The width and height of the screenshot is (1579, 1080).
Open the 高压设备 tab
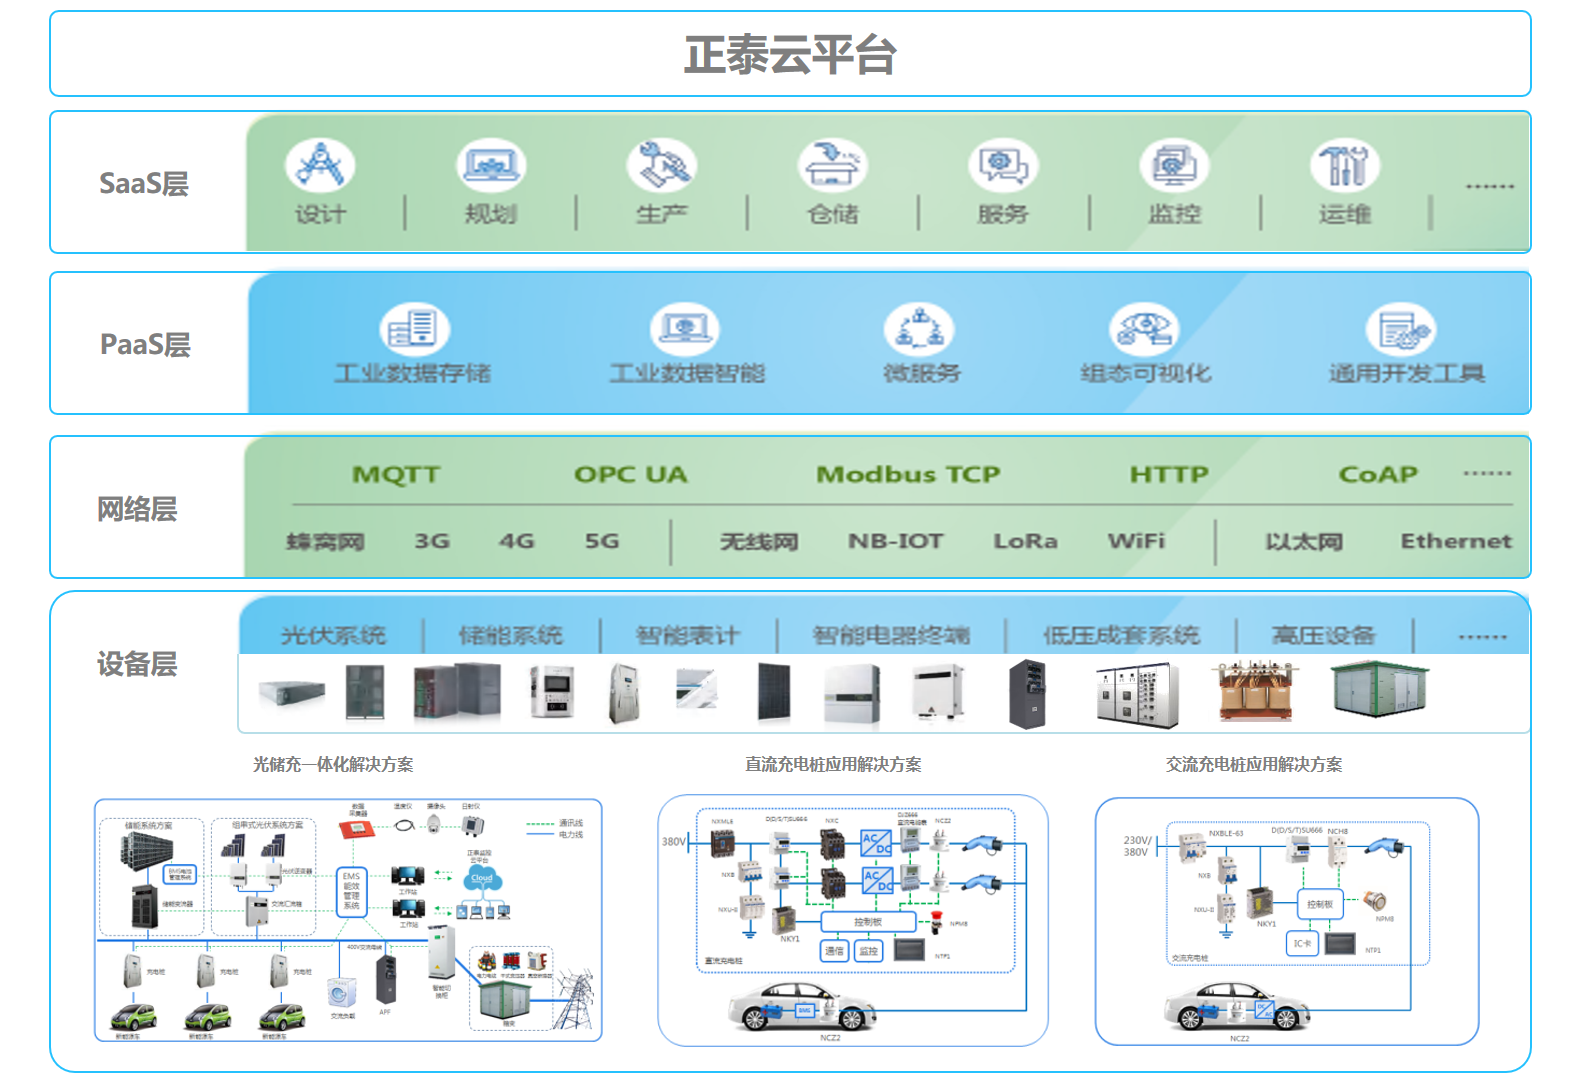[x=1323, y=635]
